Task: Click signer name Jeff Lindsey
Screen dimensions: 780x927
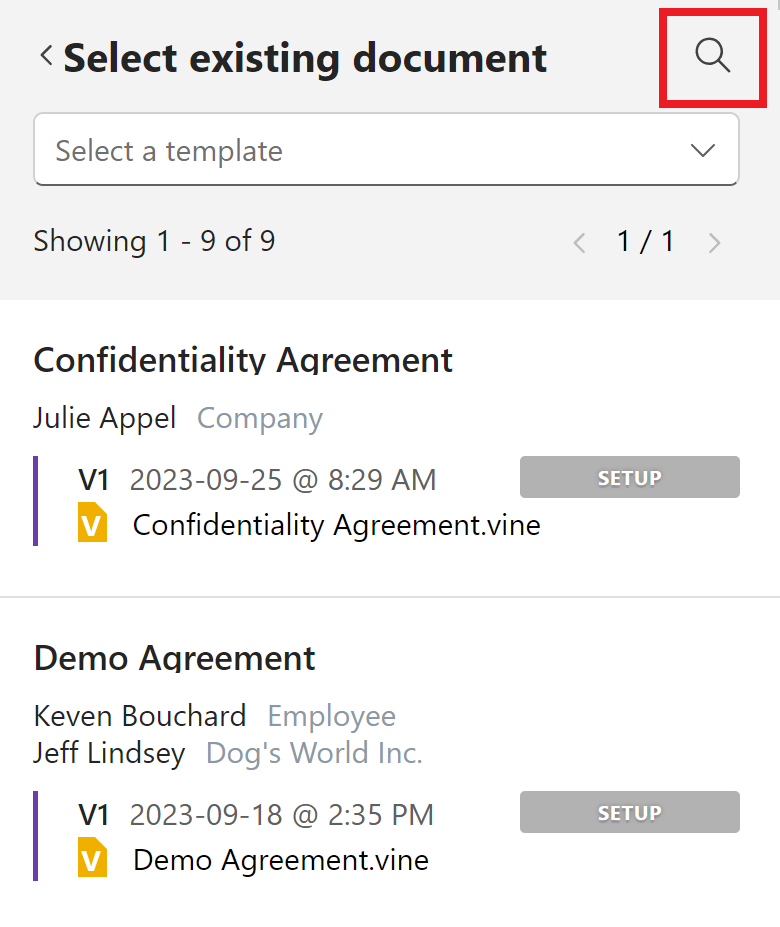Action: point(109,753)
